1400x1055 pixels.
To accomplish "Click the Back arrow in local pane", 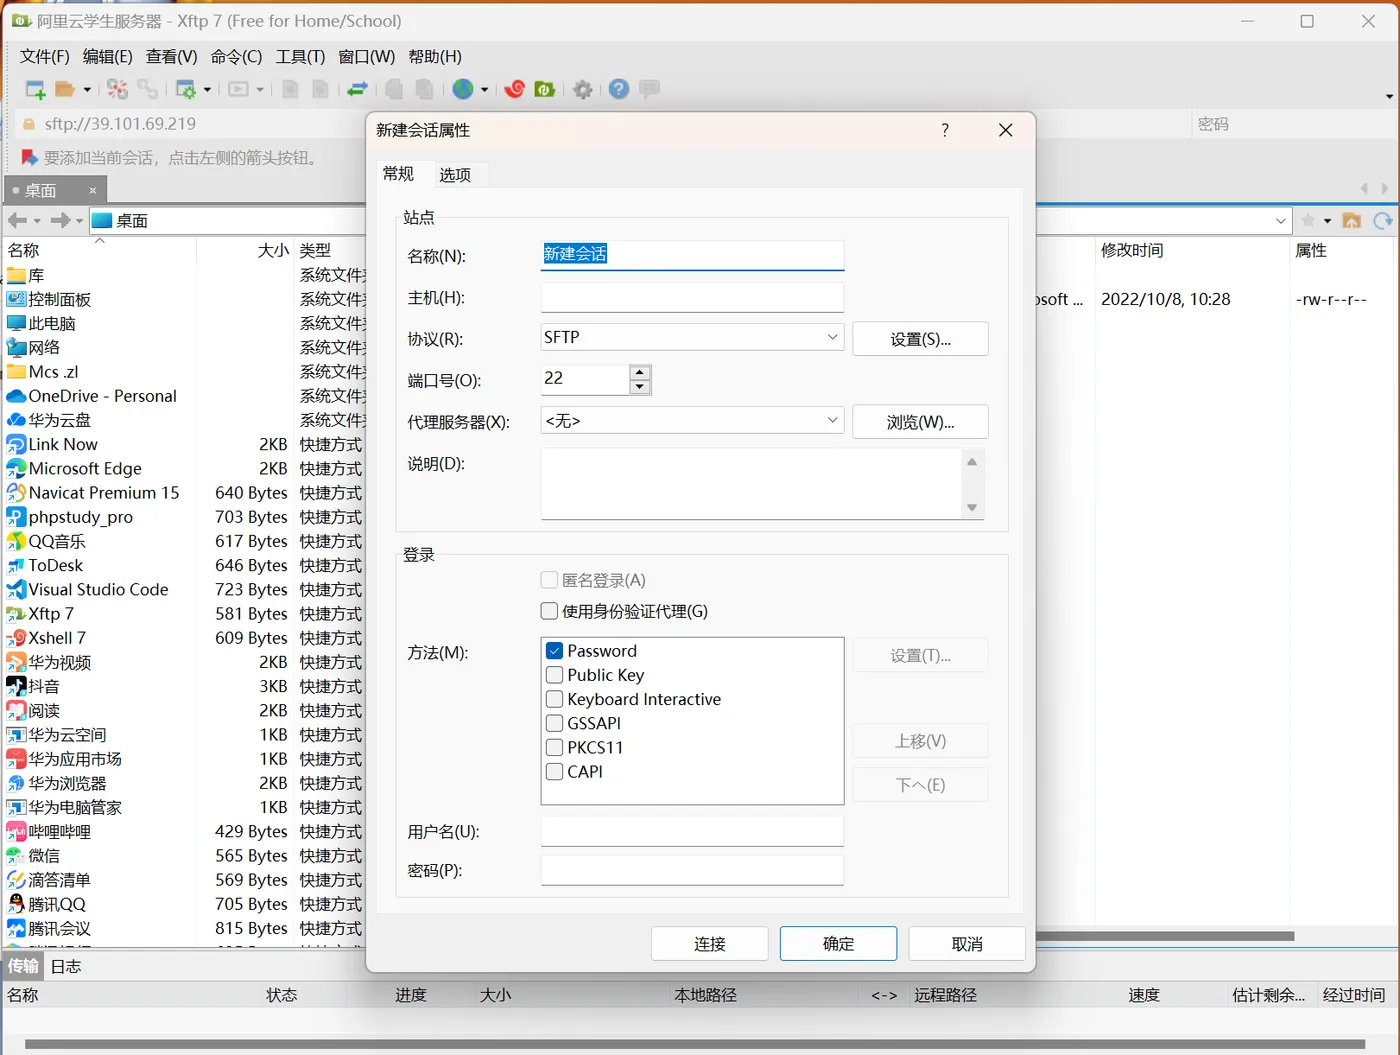I will click(x=17, y=220).
